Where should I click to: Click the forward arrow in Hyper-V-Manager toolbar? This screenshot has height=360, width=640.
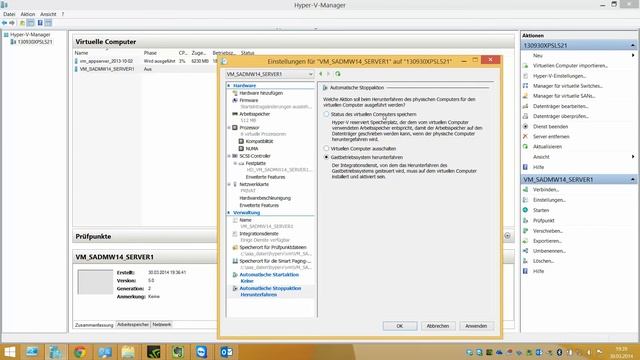(12, 23)
